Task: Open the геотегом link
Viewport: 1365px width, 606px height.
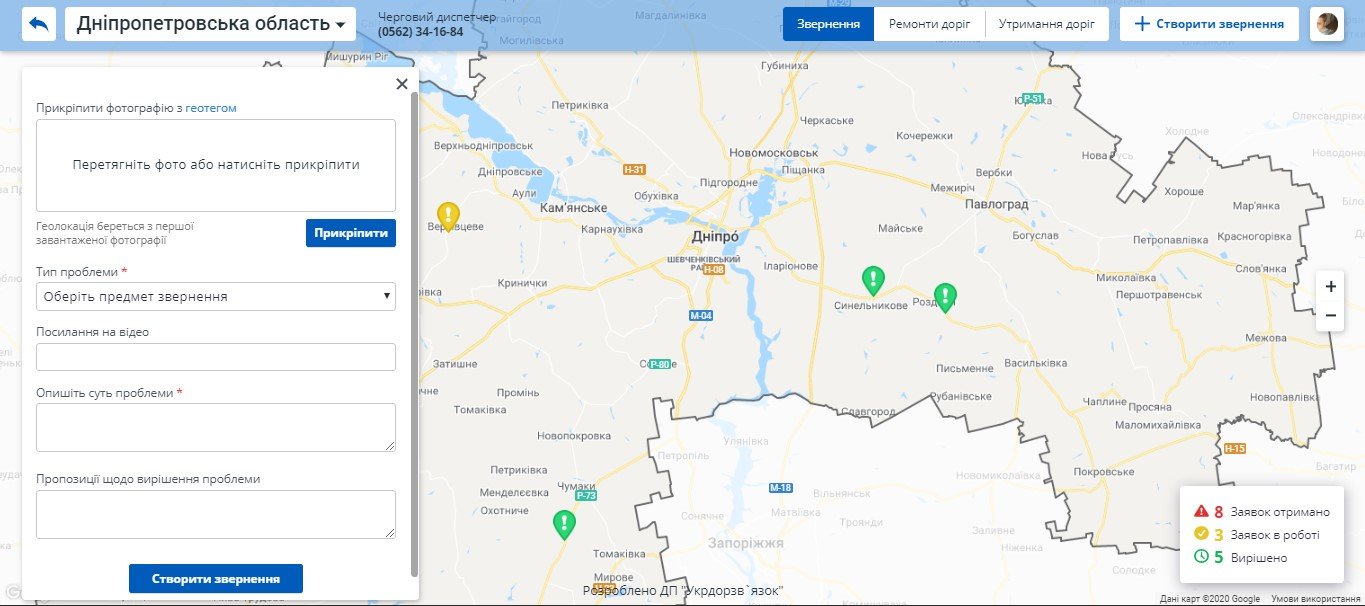Action: pos(211,108)
